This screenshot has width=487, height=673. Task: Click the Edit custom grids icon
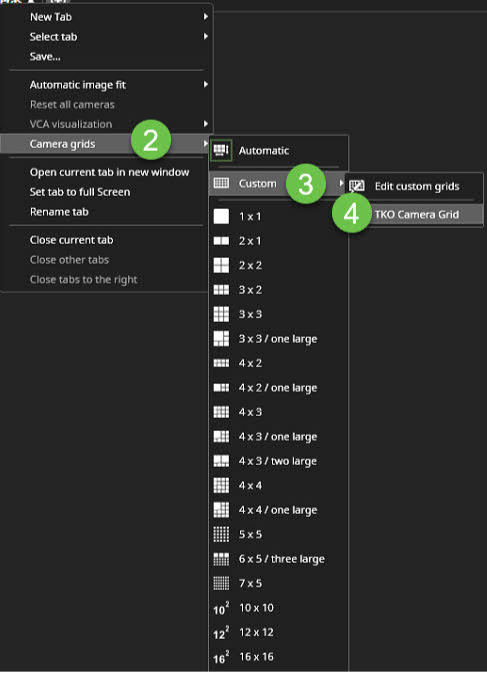point(357,186)
